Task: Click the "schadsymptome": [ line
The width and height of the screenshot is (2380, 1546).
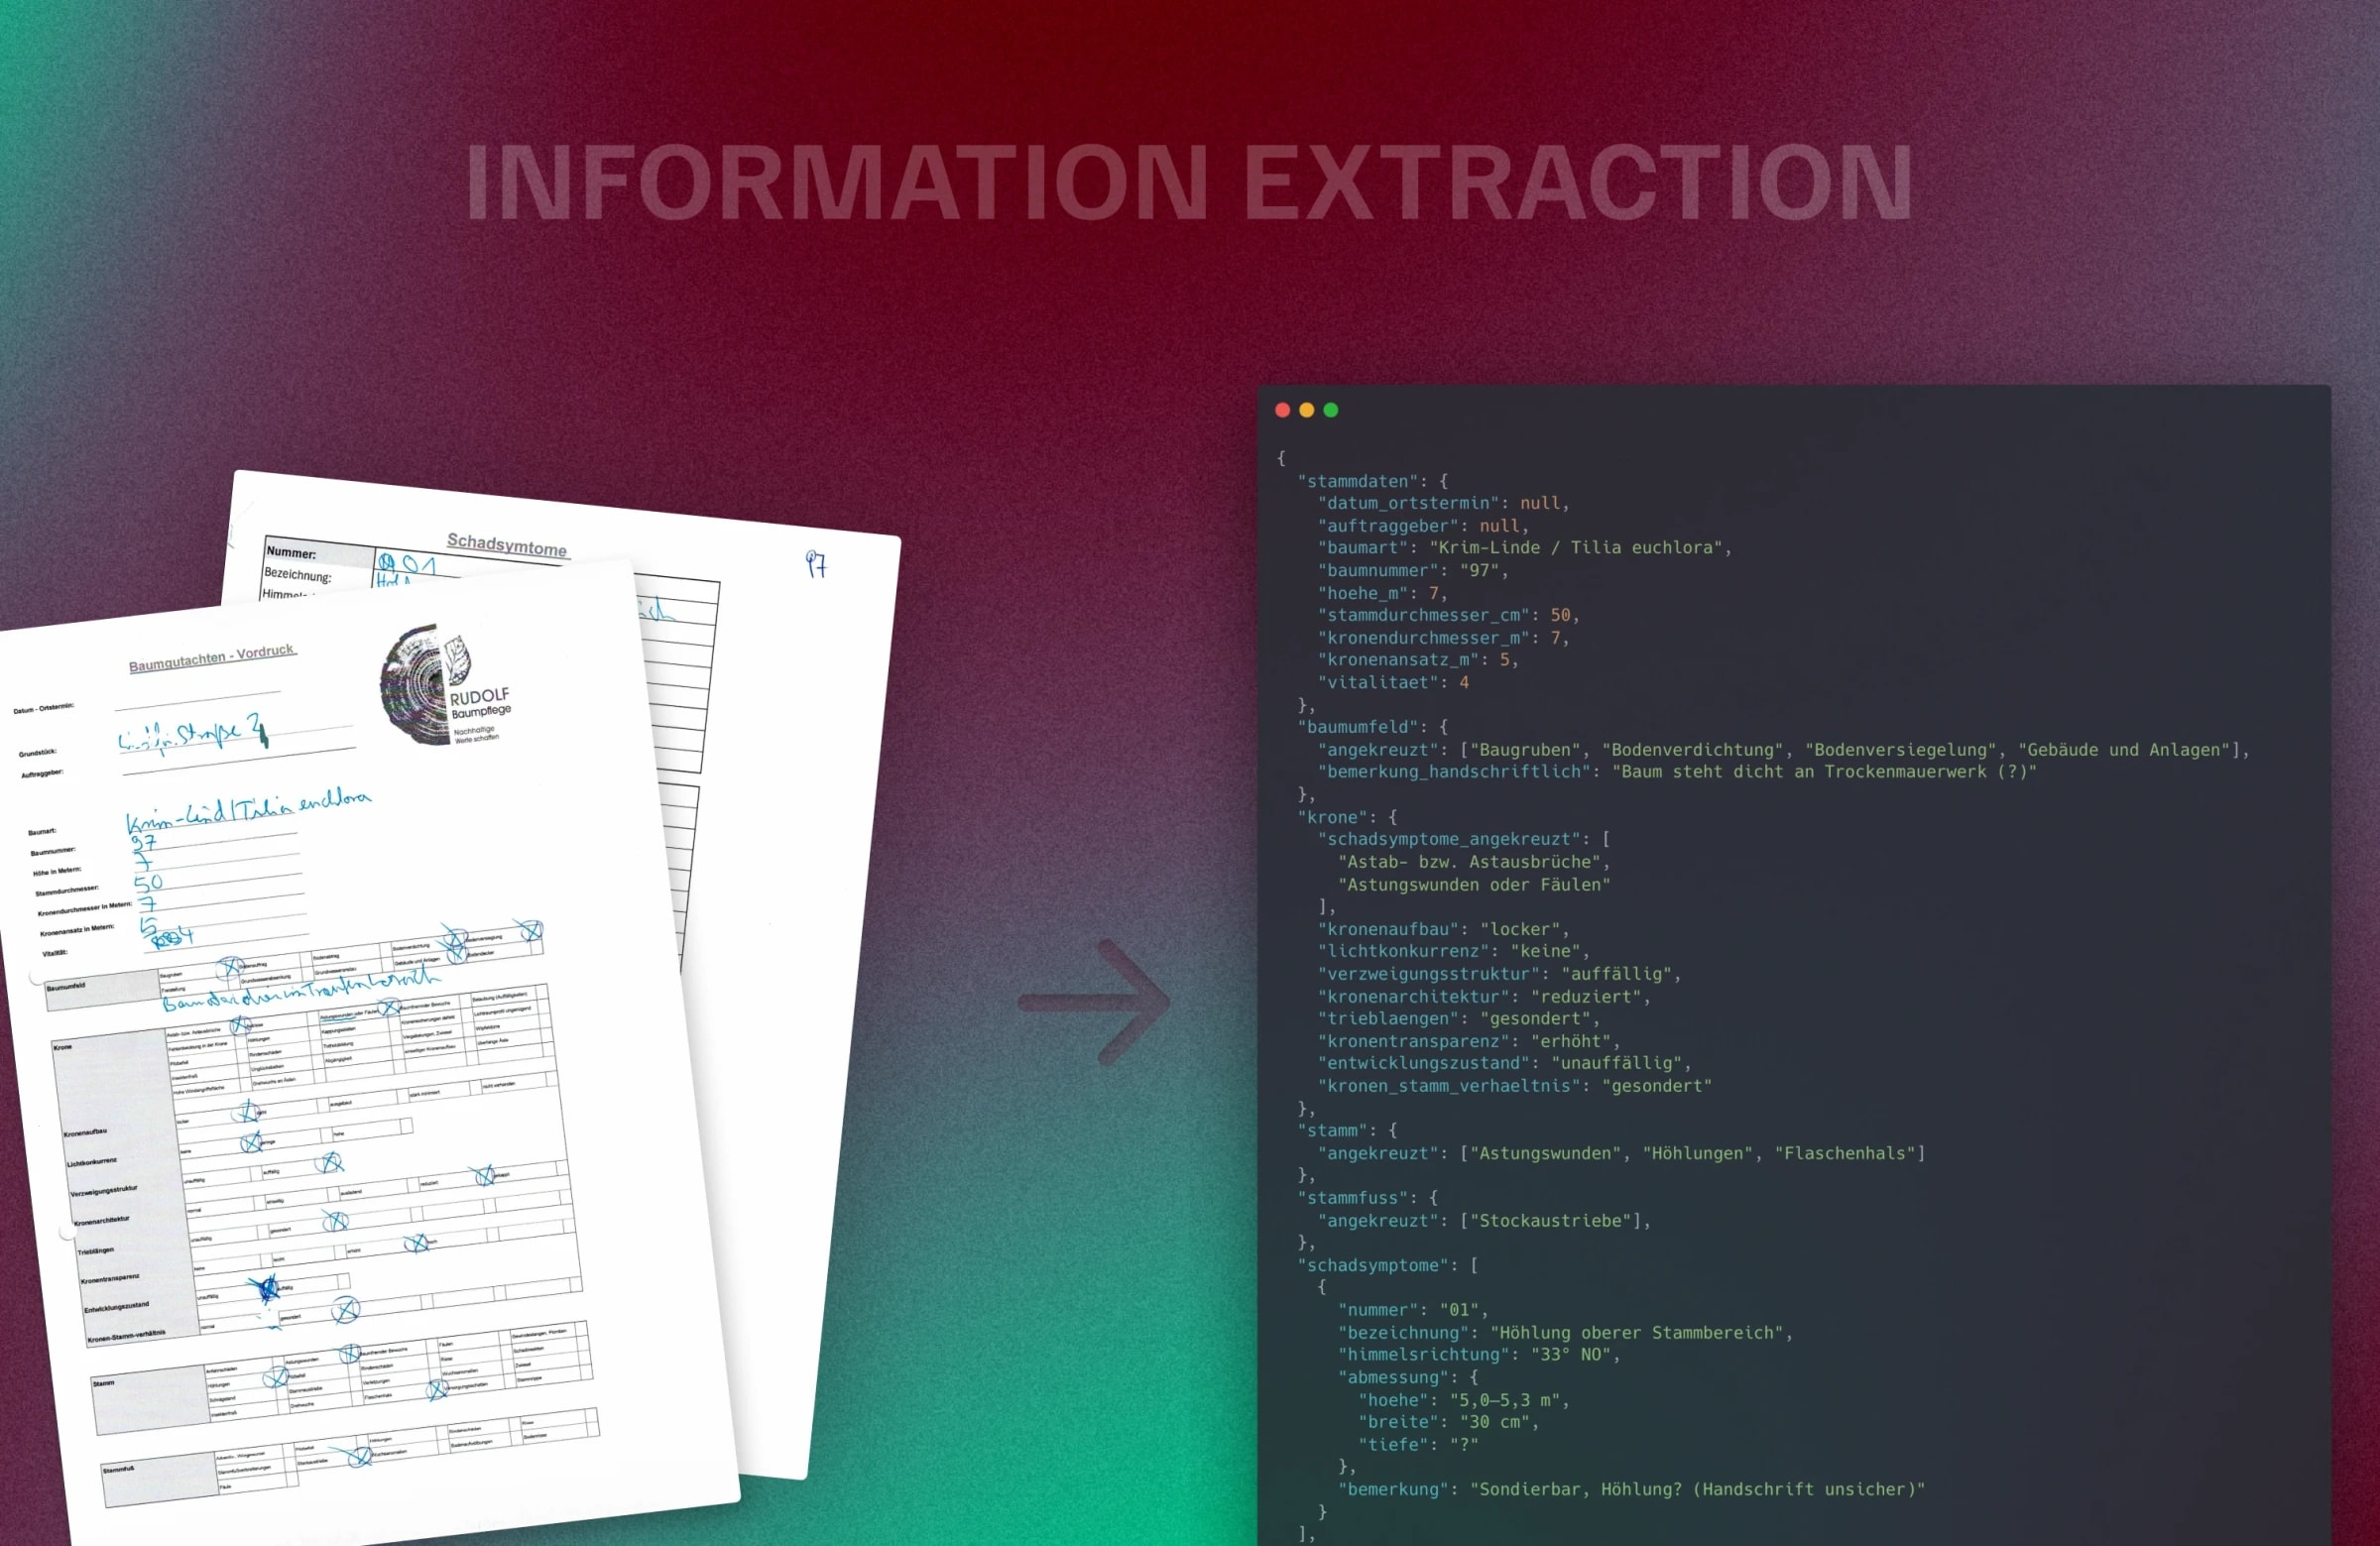Action: (x=1388, y=1265)
